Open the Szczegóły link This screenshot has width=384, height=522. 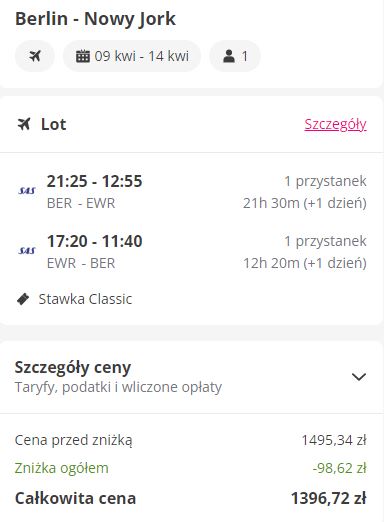tap(335, 124)
